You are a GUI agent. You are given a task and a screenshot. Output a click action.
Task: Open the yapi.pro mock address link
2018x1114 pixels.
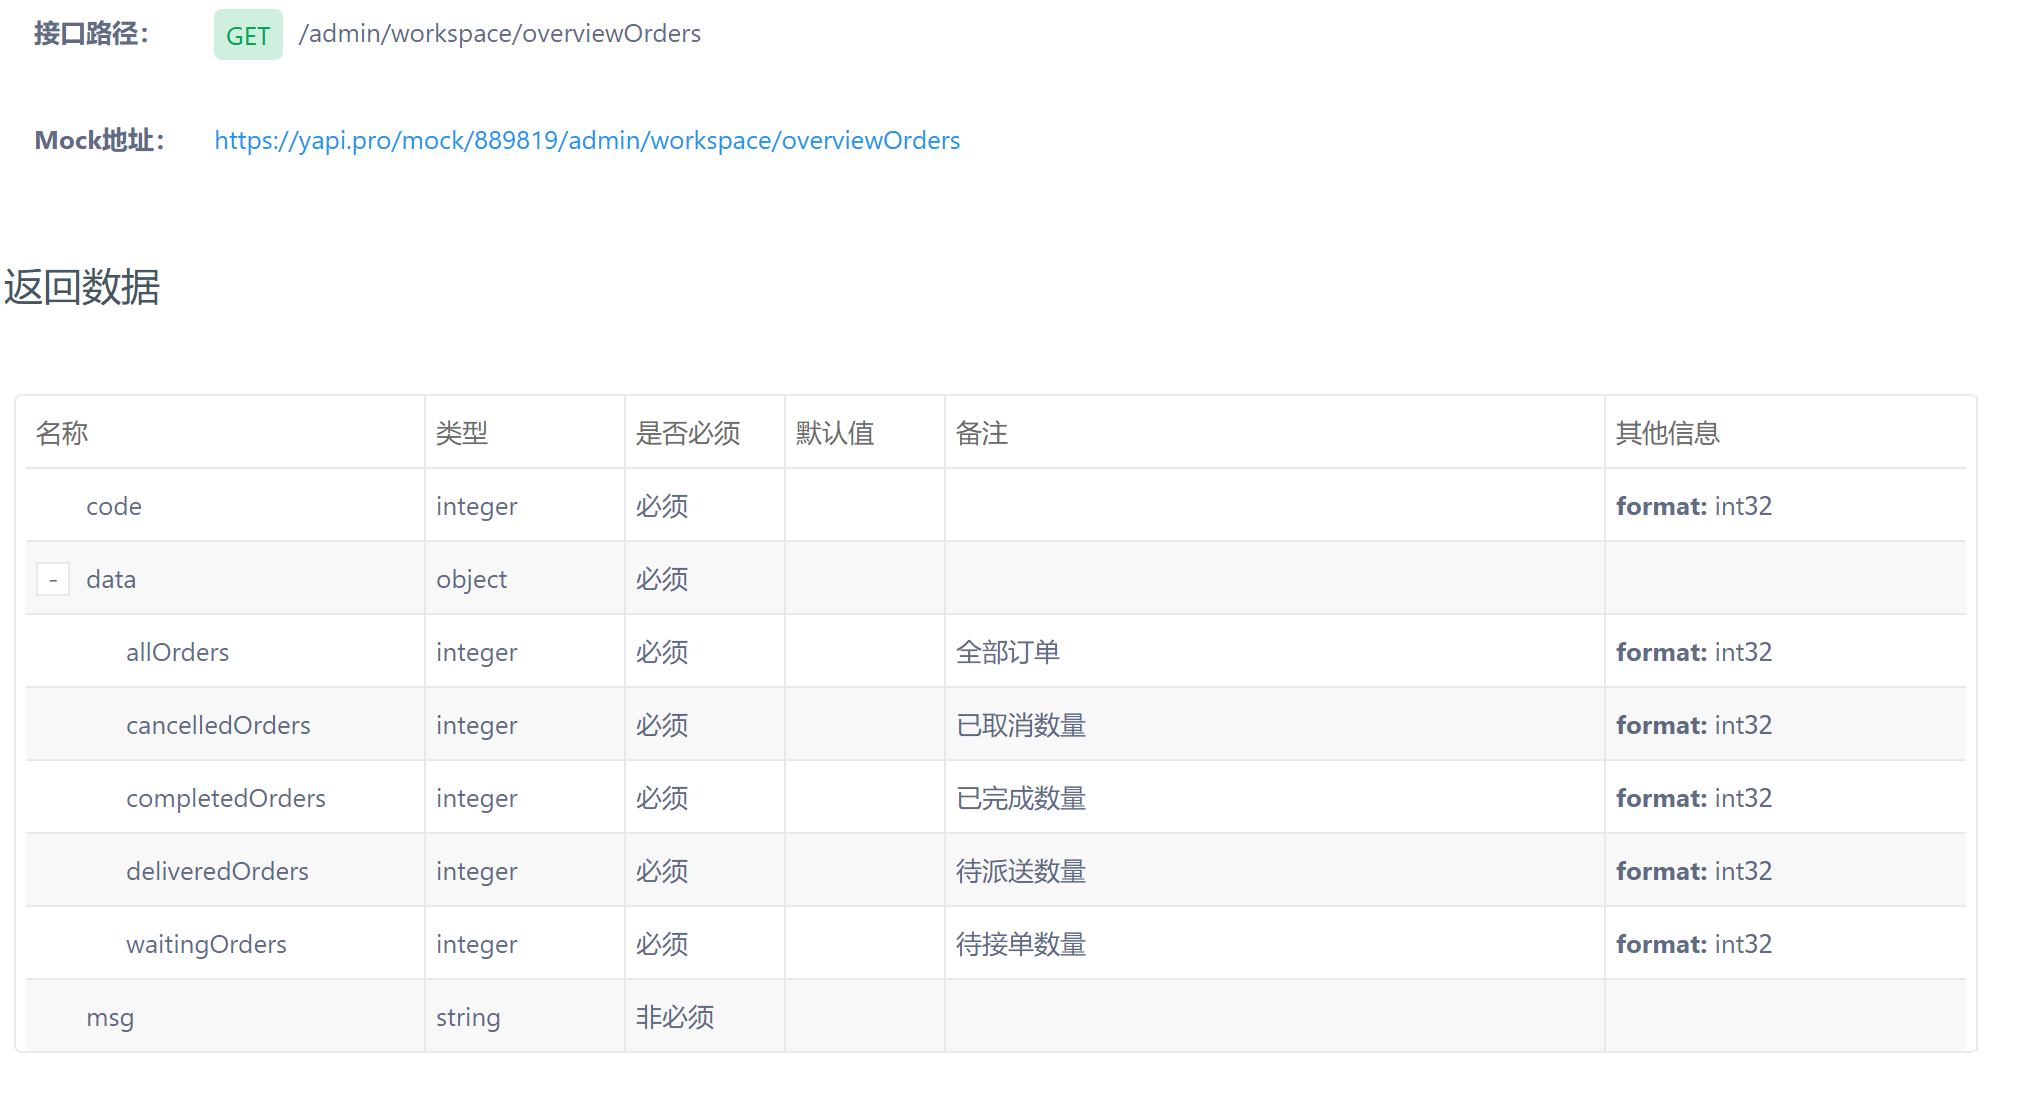[x=587, y=140]
